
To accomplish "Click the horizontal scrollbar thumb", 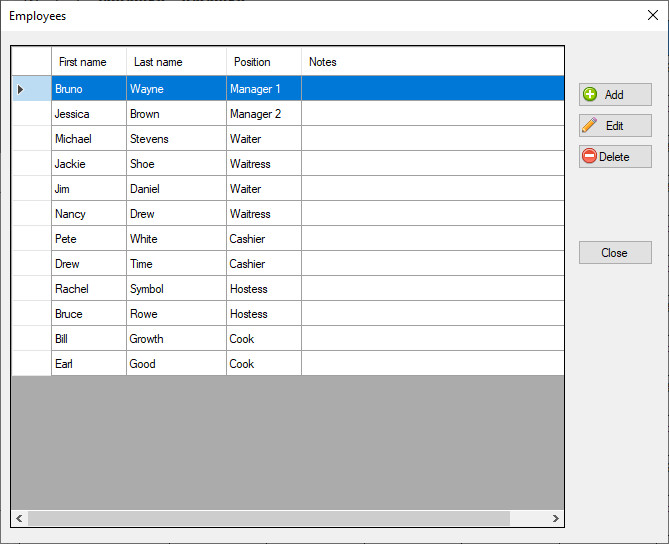I will click(269, 518).
